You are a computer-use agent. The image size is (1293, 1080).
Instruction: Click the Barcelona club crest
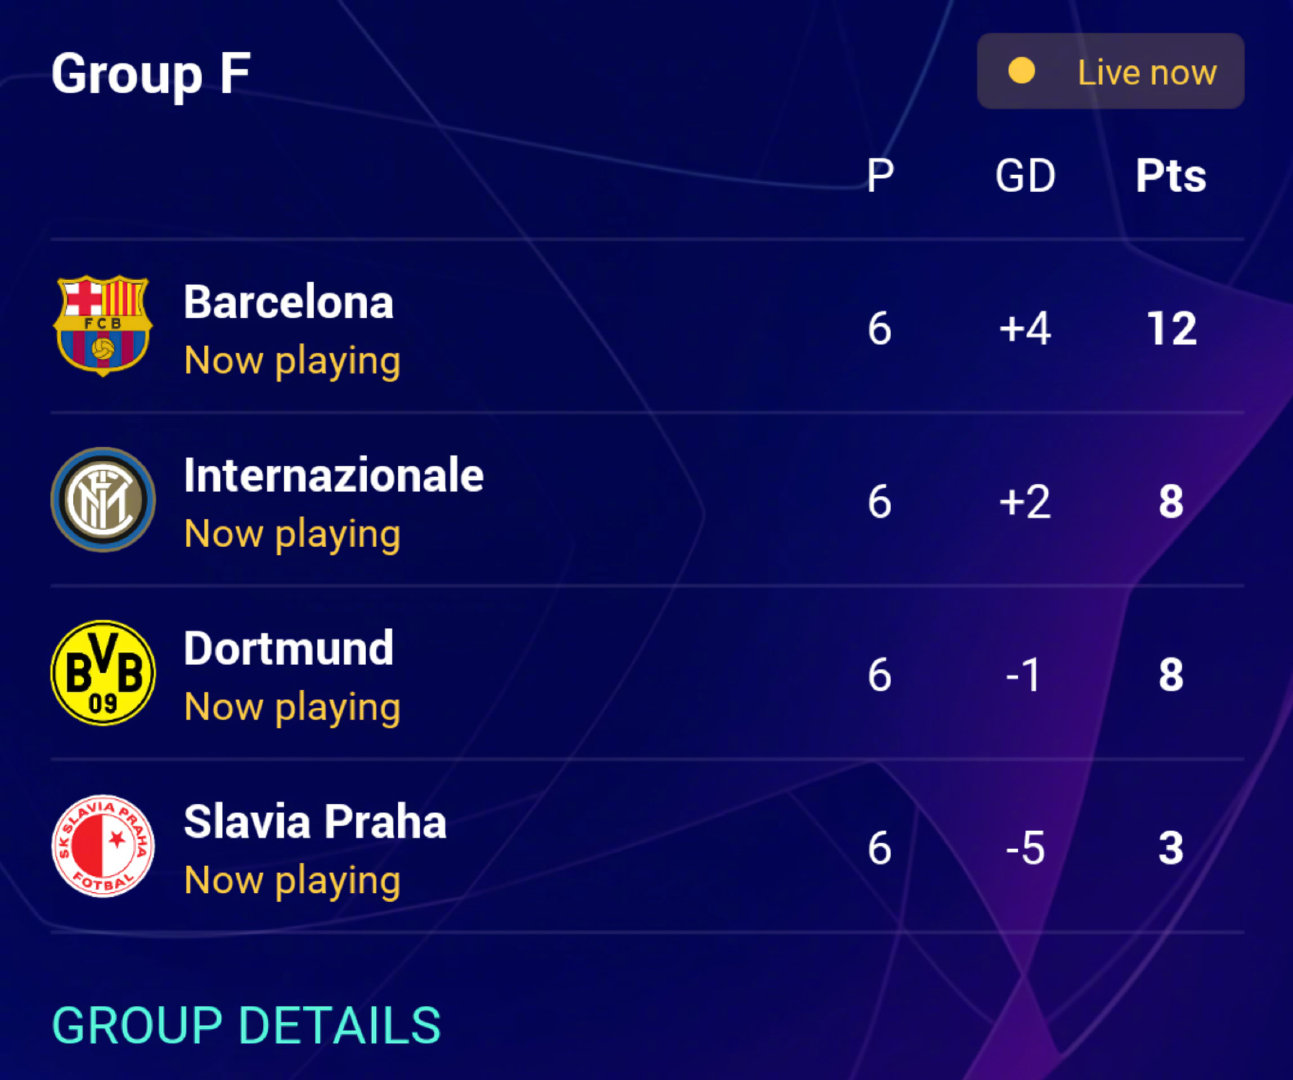coord(102,325)
